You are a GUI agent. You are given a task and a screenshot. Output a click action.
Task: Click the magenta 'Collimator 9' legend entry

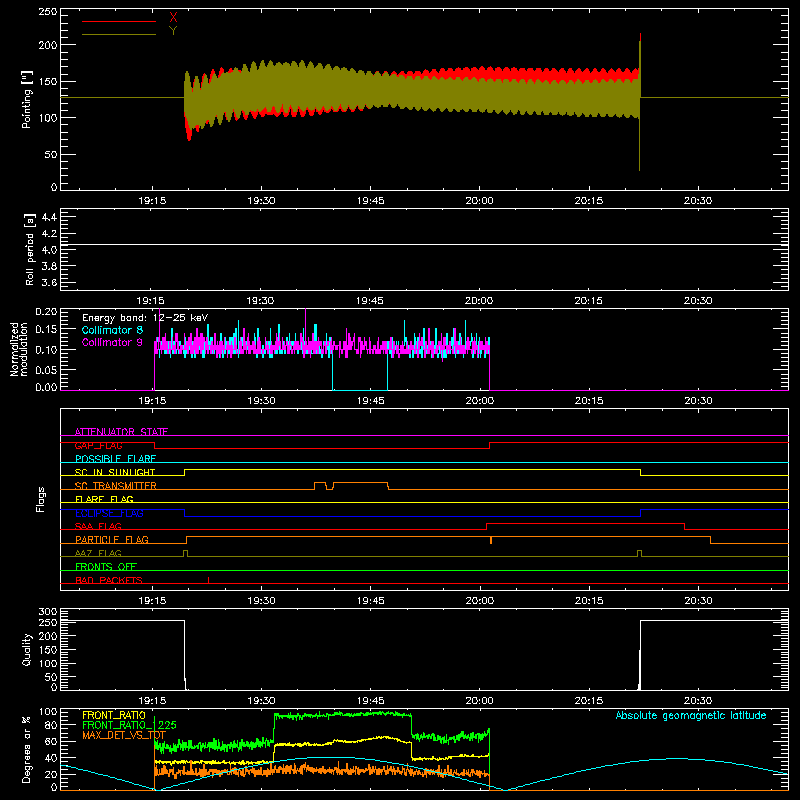tap(112, 342)
